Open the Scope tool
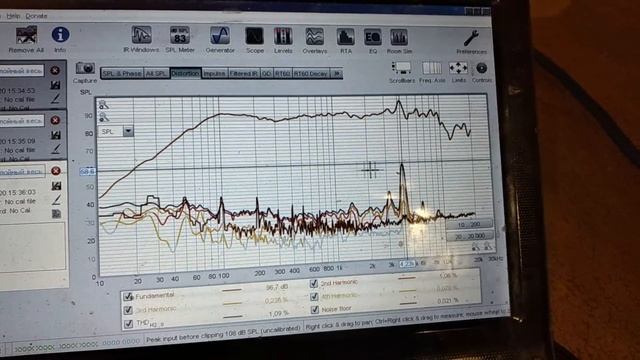This screenshot has width=640, height=360. [254, 36]
